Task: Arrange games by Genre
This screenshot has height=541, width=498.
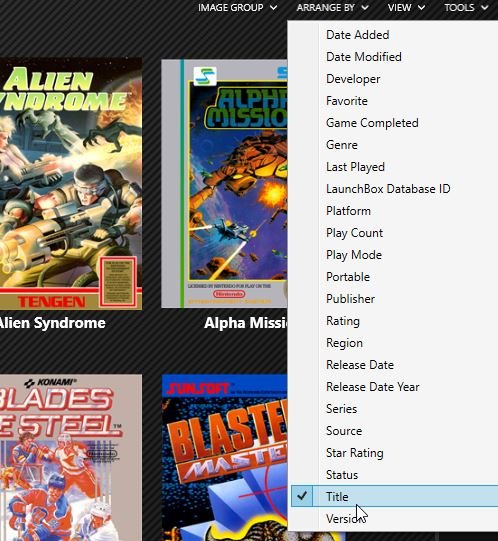Action: [394, 145]
